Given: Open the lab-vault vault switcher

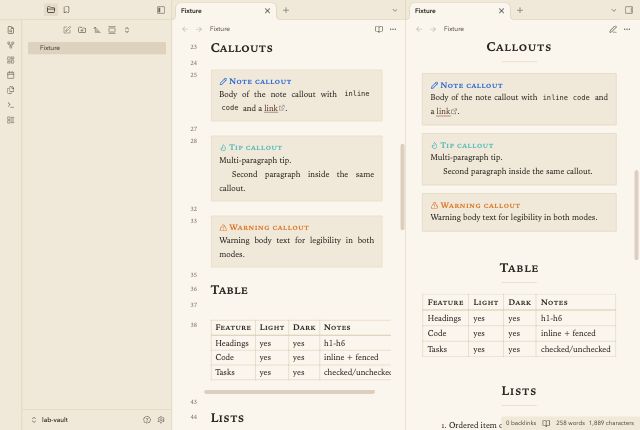Looking at the screenshot, I should pos(50,420).
